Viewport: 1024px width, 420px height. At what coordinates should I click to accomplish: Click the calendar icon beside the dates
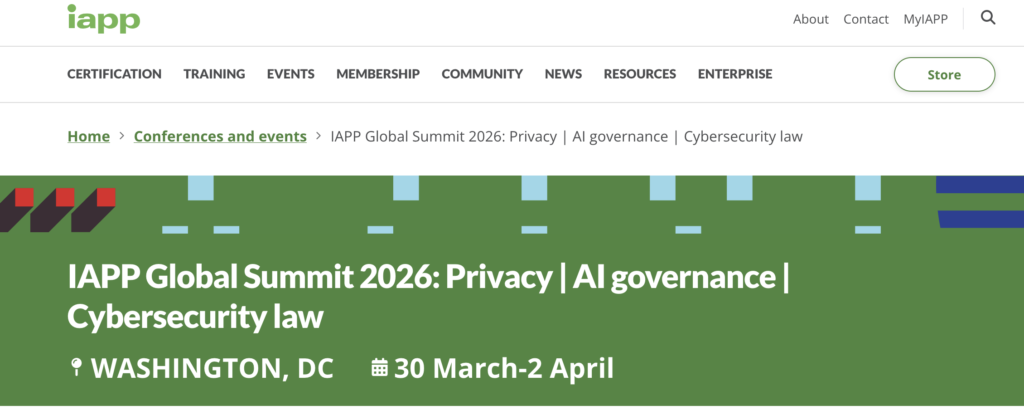[x=379, y=368]
